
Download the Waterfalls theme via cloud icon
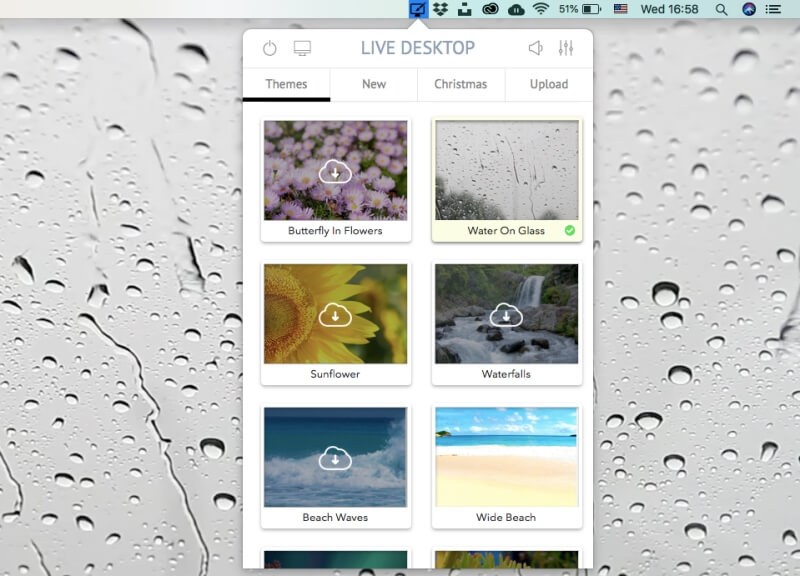[506, 315]
